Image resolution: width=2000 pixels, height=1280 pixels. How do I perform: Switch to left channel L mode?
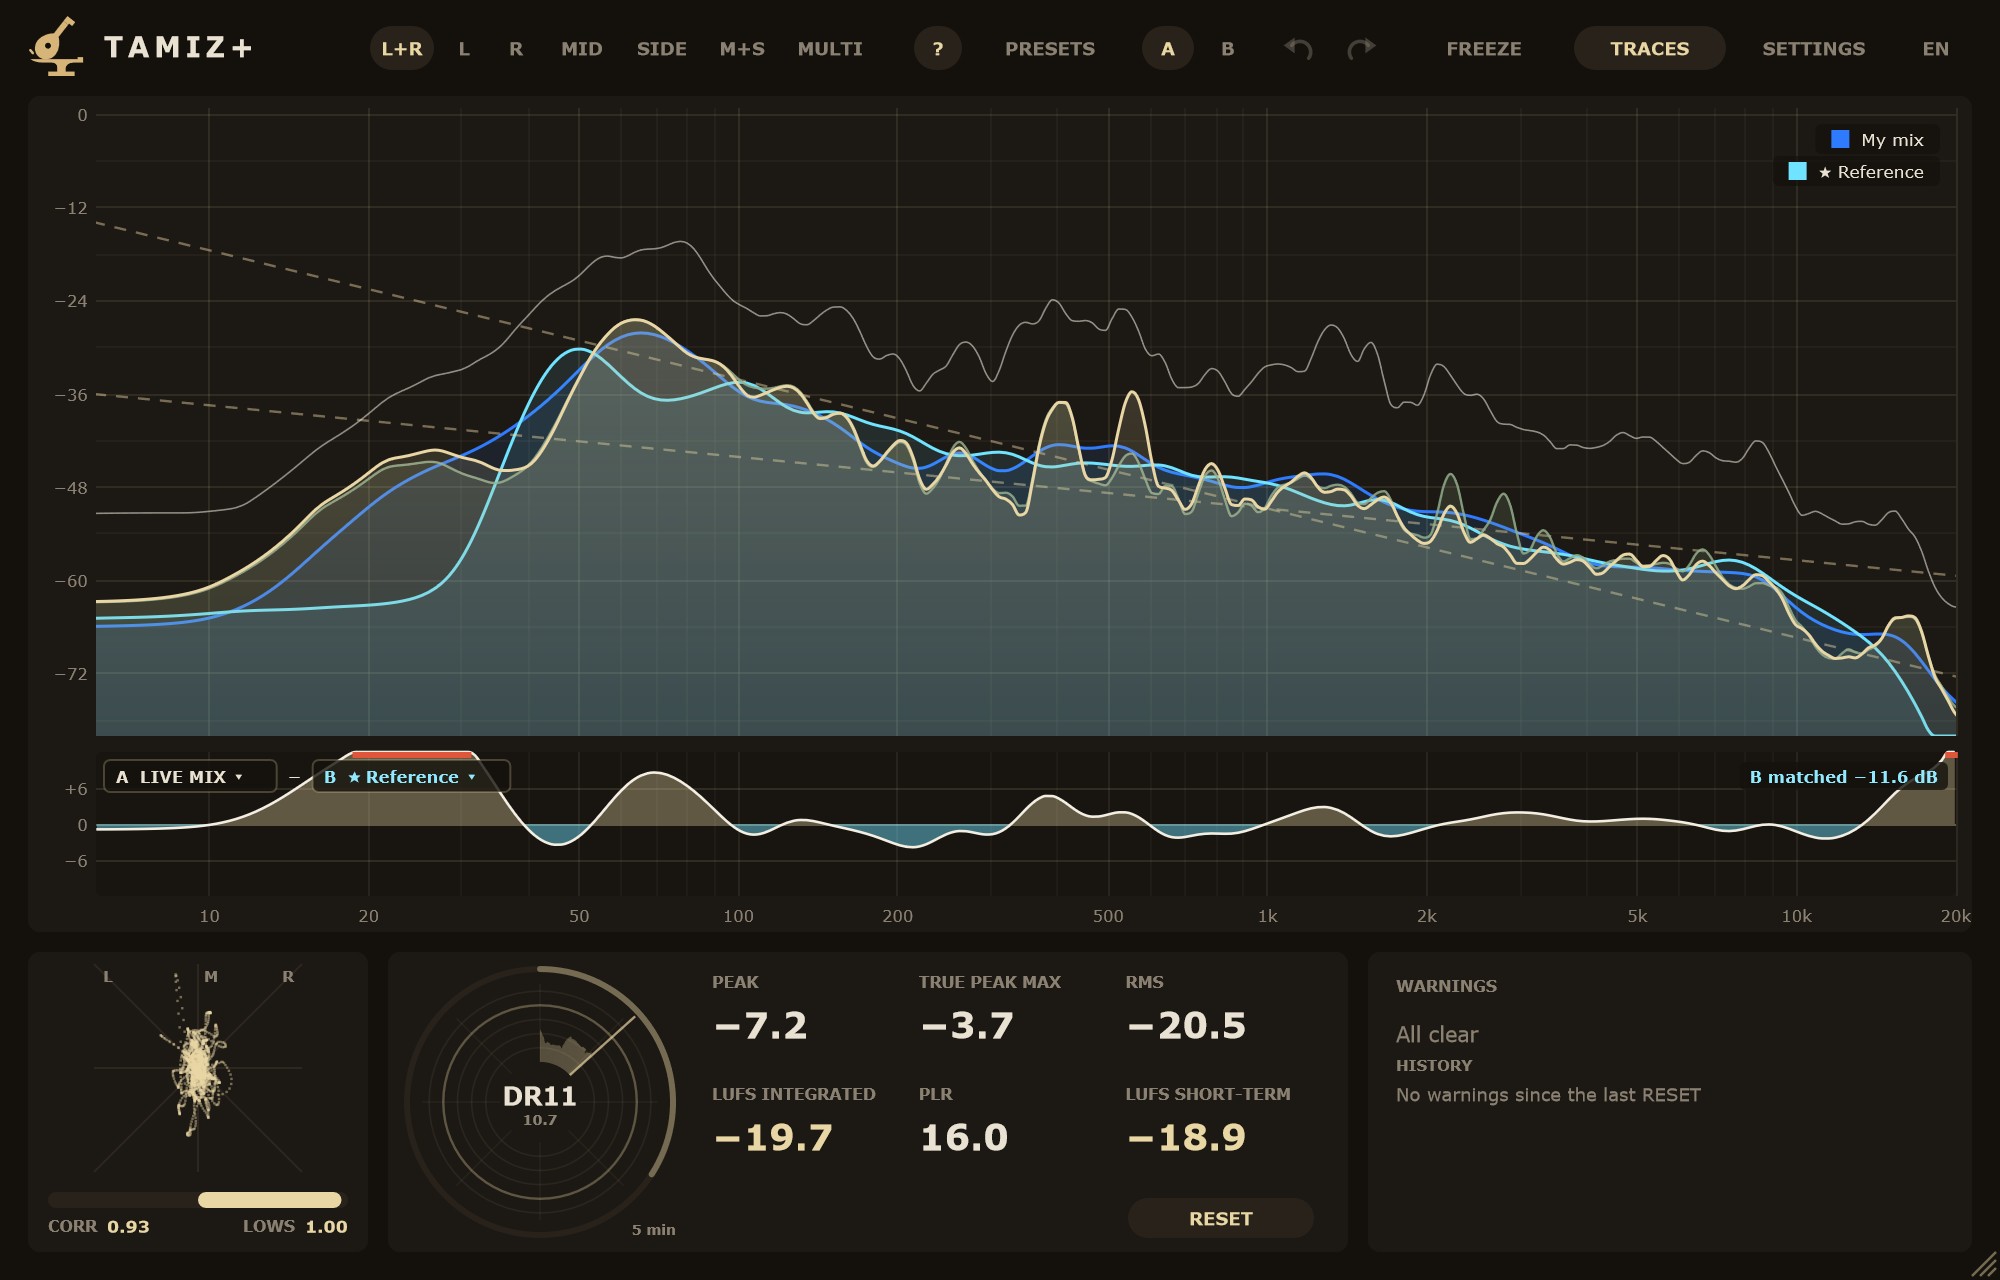coord(464,48)
